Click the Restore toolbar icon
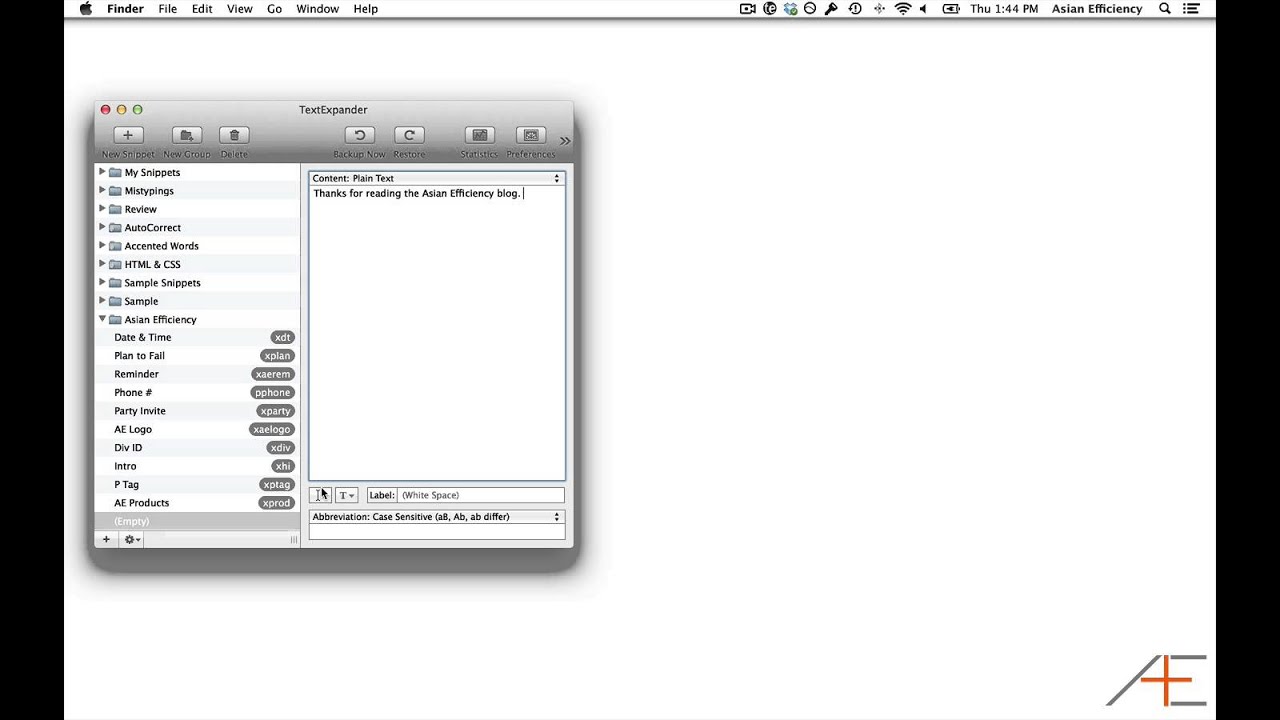Viewport: 1280px width, 720px height. pyautogui.click(x=409, y=135)
